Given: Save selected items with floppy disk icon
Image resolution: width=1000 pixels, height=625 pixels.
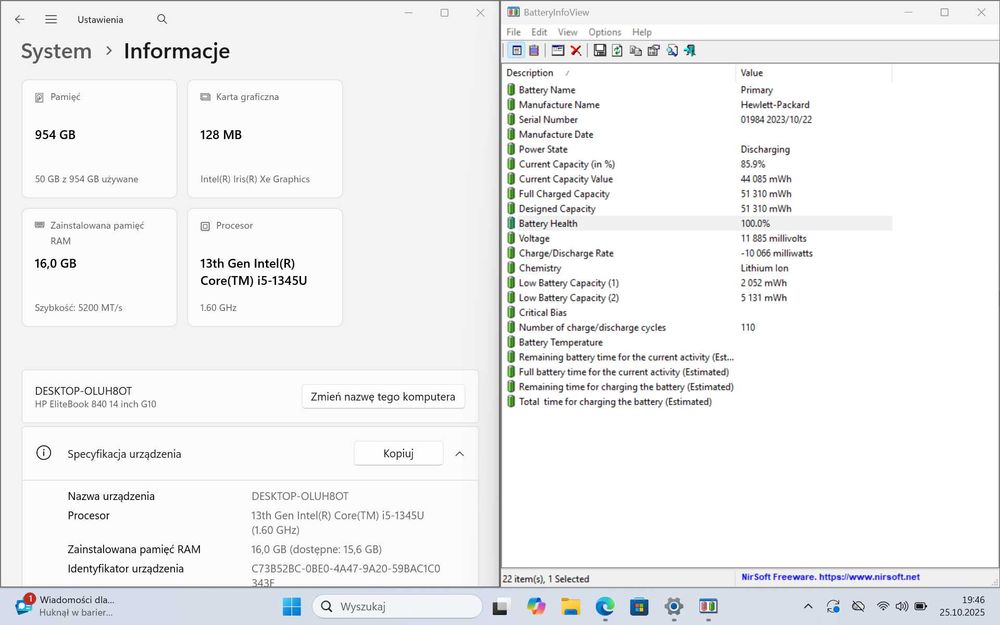Looking at the screenshot, I should pos(599,50).
